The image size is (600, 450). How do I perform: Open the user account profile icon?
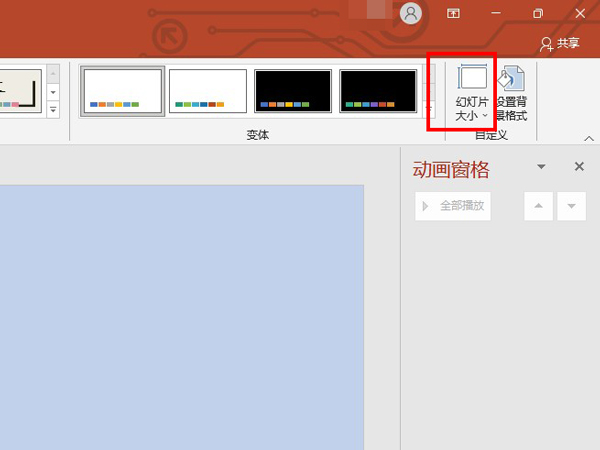coord(410,14)
